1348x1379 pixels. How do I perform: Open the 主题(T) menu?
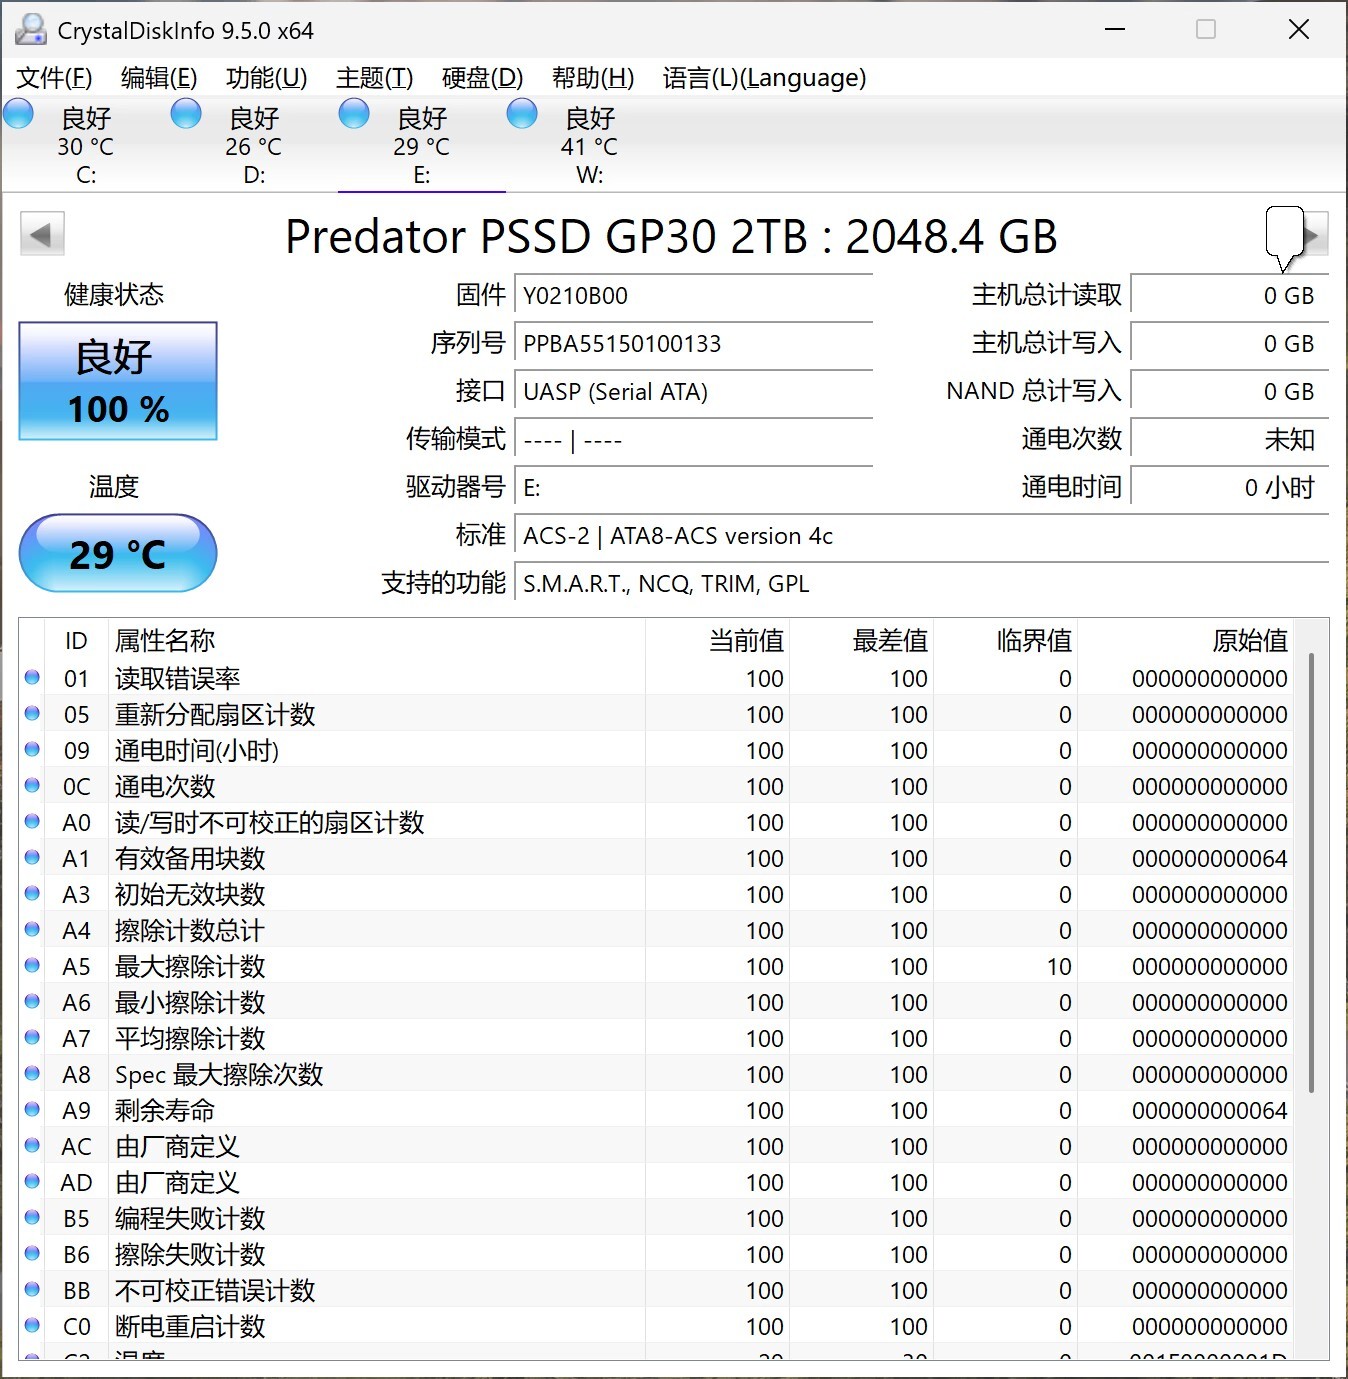(x=374, y=78)
